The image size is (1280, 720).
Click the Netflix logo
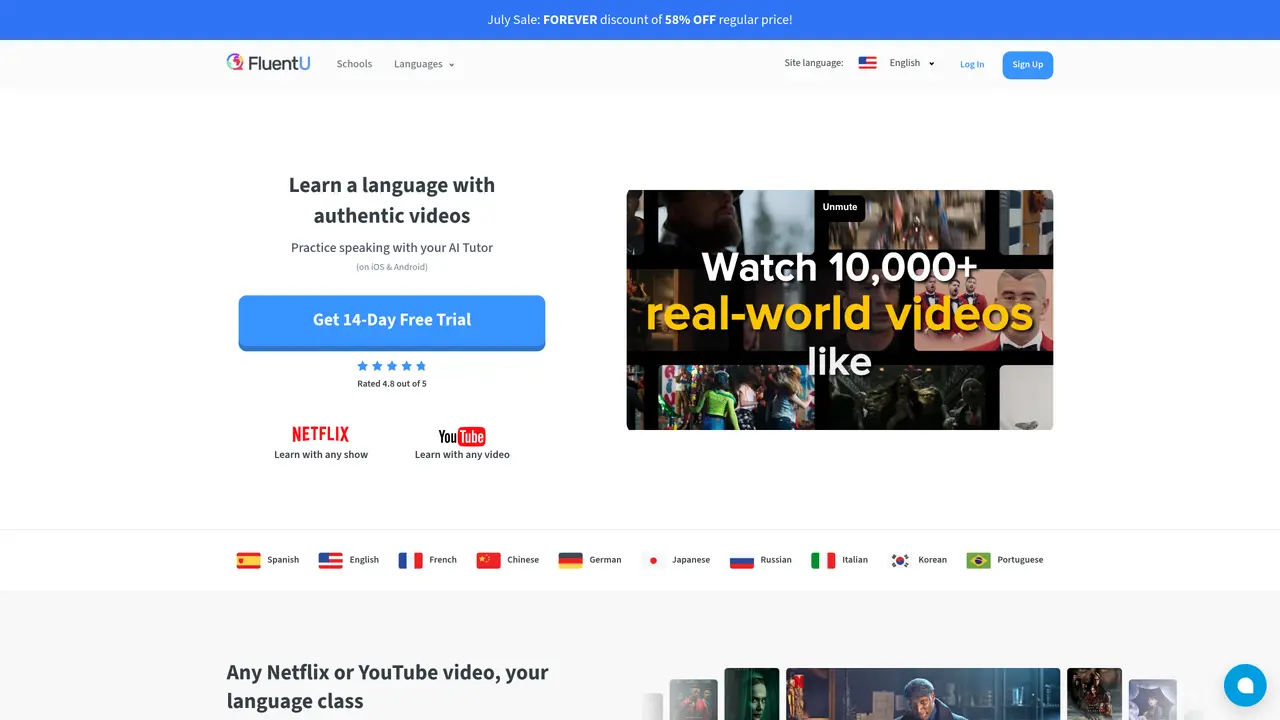(x=321, y=434)
